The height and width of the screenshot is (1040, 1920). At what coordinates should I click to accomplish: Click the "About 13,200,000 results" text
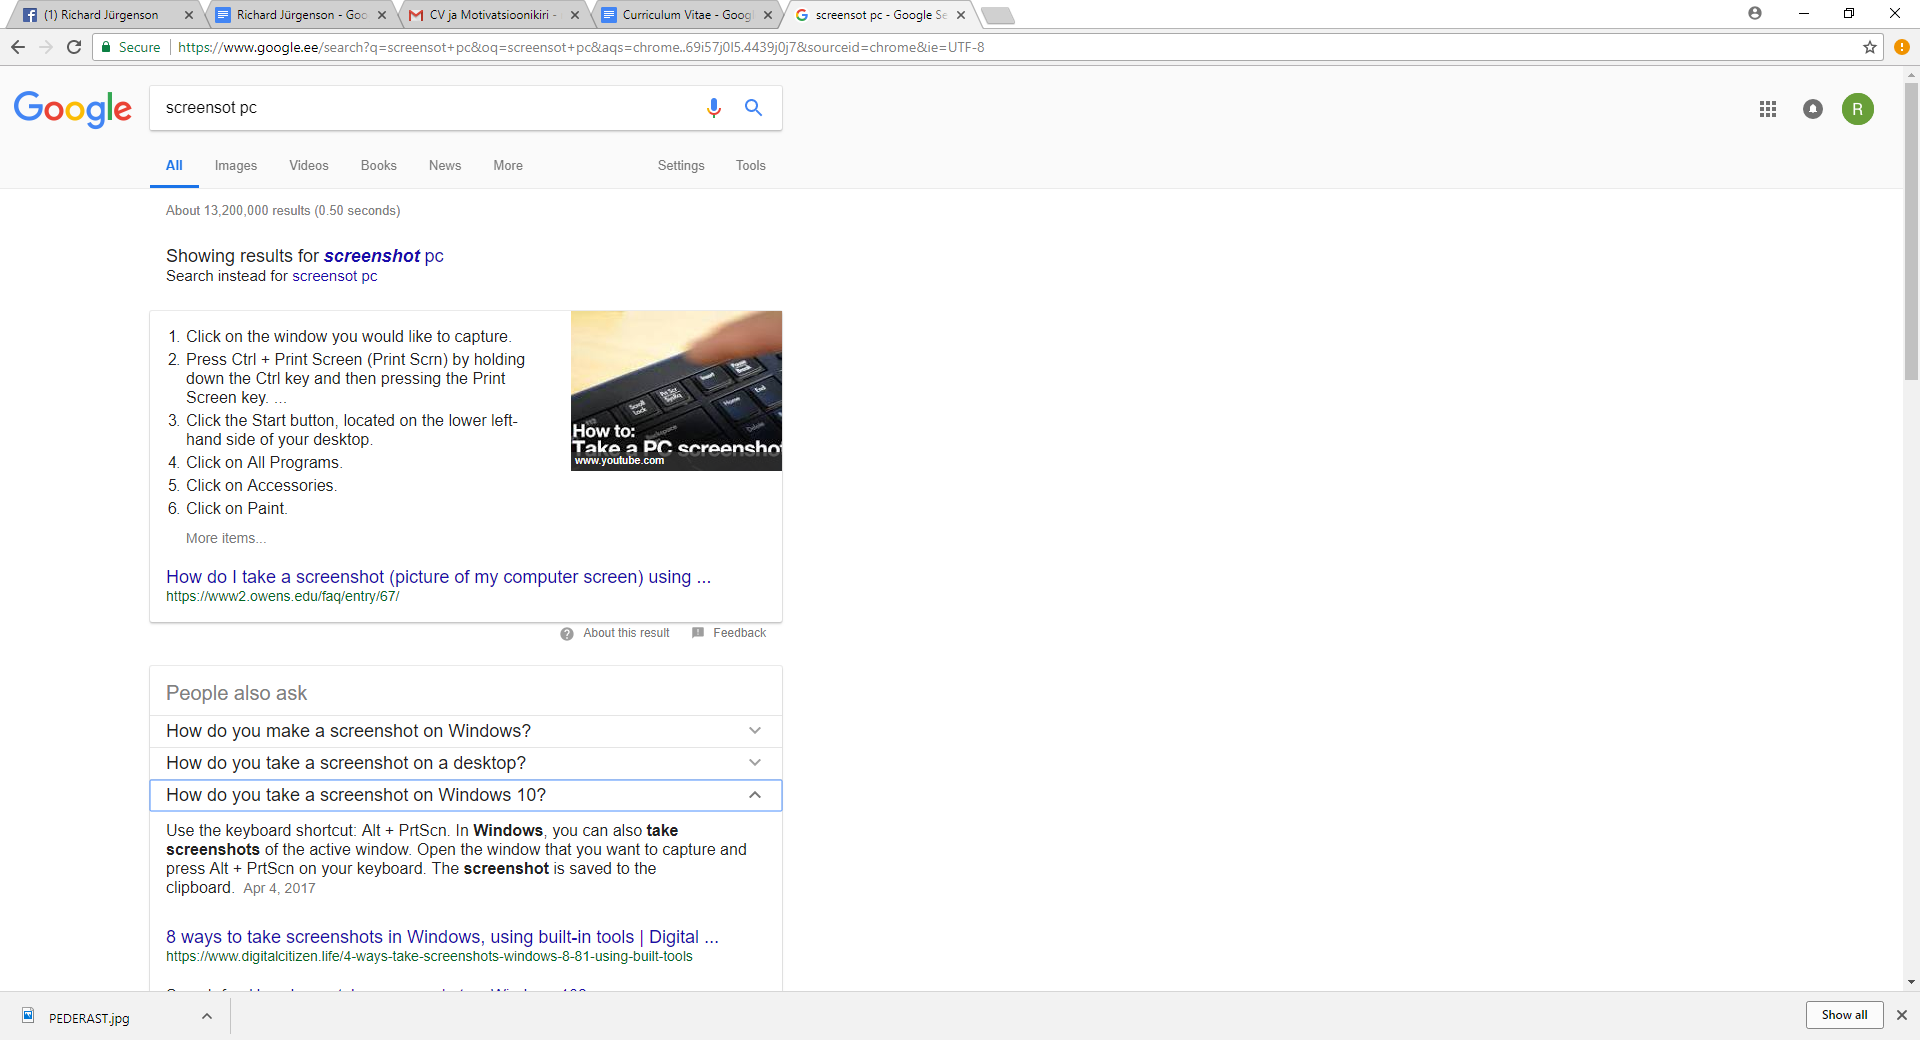tap(283, 211)
